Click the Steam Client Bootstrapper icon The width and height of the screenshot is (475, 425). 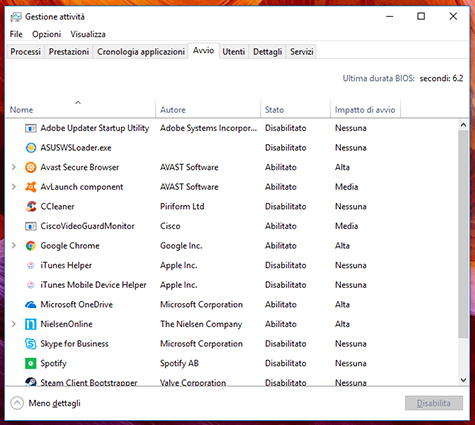tap(31, 382)
